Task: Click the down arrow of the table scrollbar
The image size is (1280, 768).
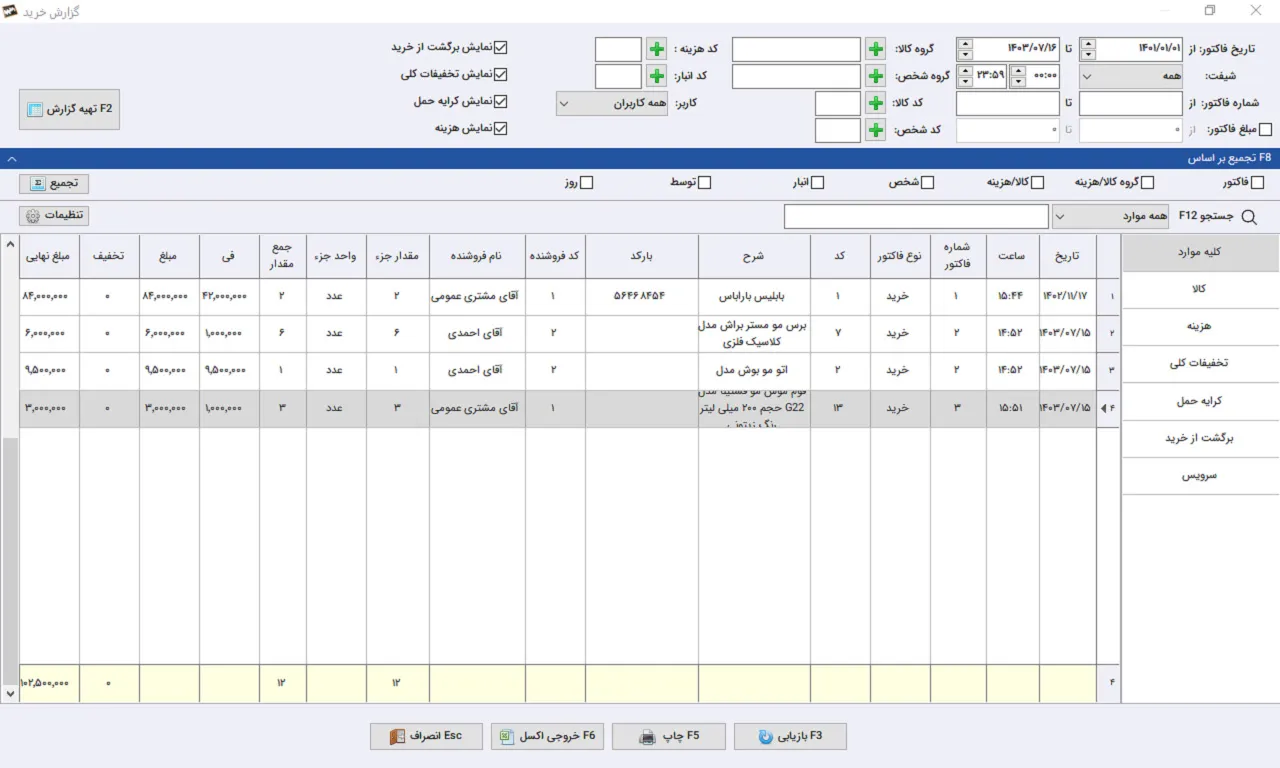Action: [10, 693]
